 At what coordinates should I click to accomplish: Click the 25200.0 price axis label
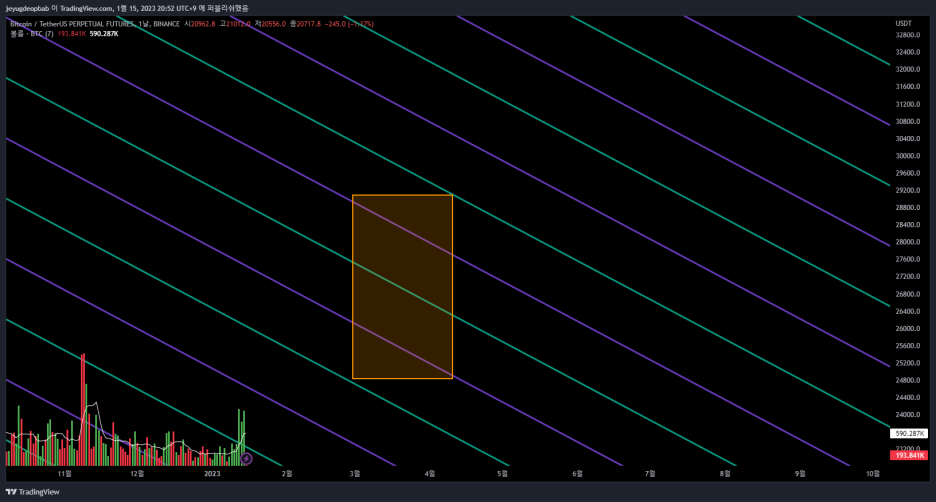click(907, 363)
